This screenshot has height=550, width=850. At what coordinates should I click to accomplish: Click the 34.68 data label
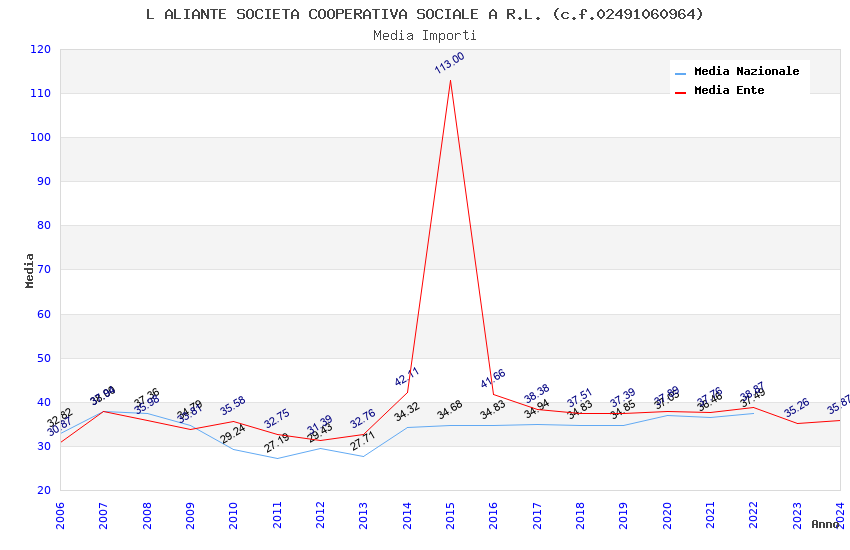click(x=449, y=410)
